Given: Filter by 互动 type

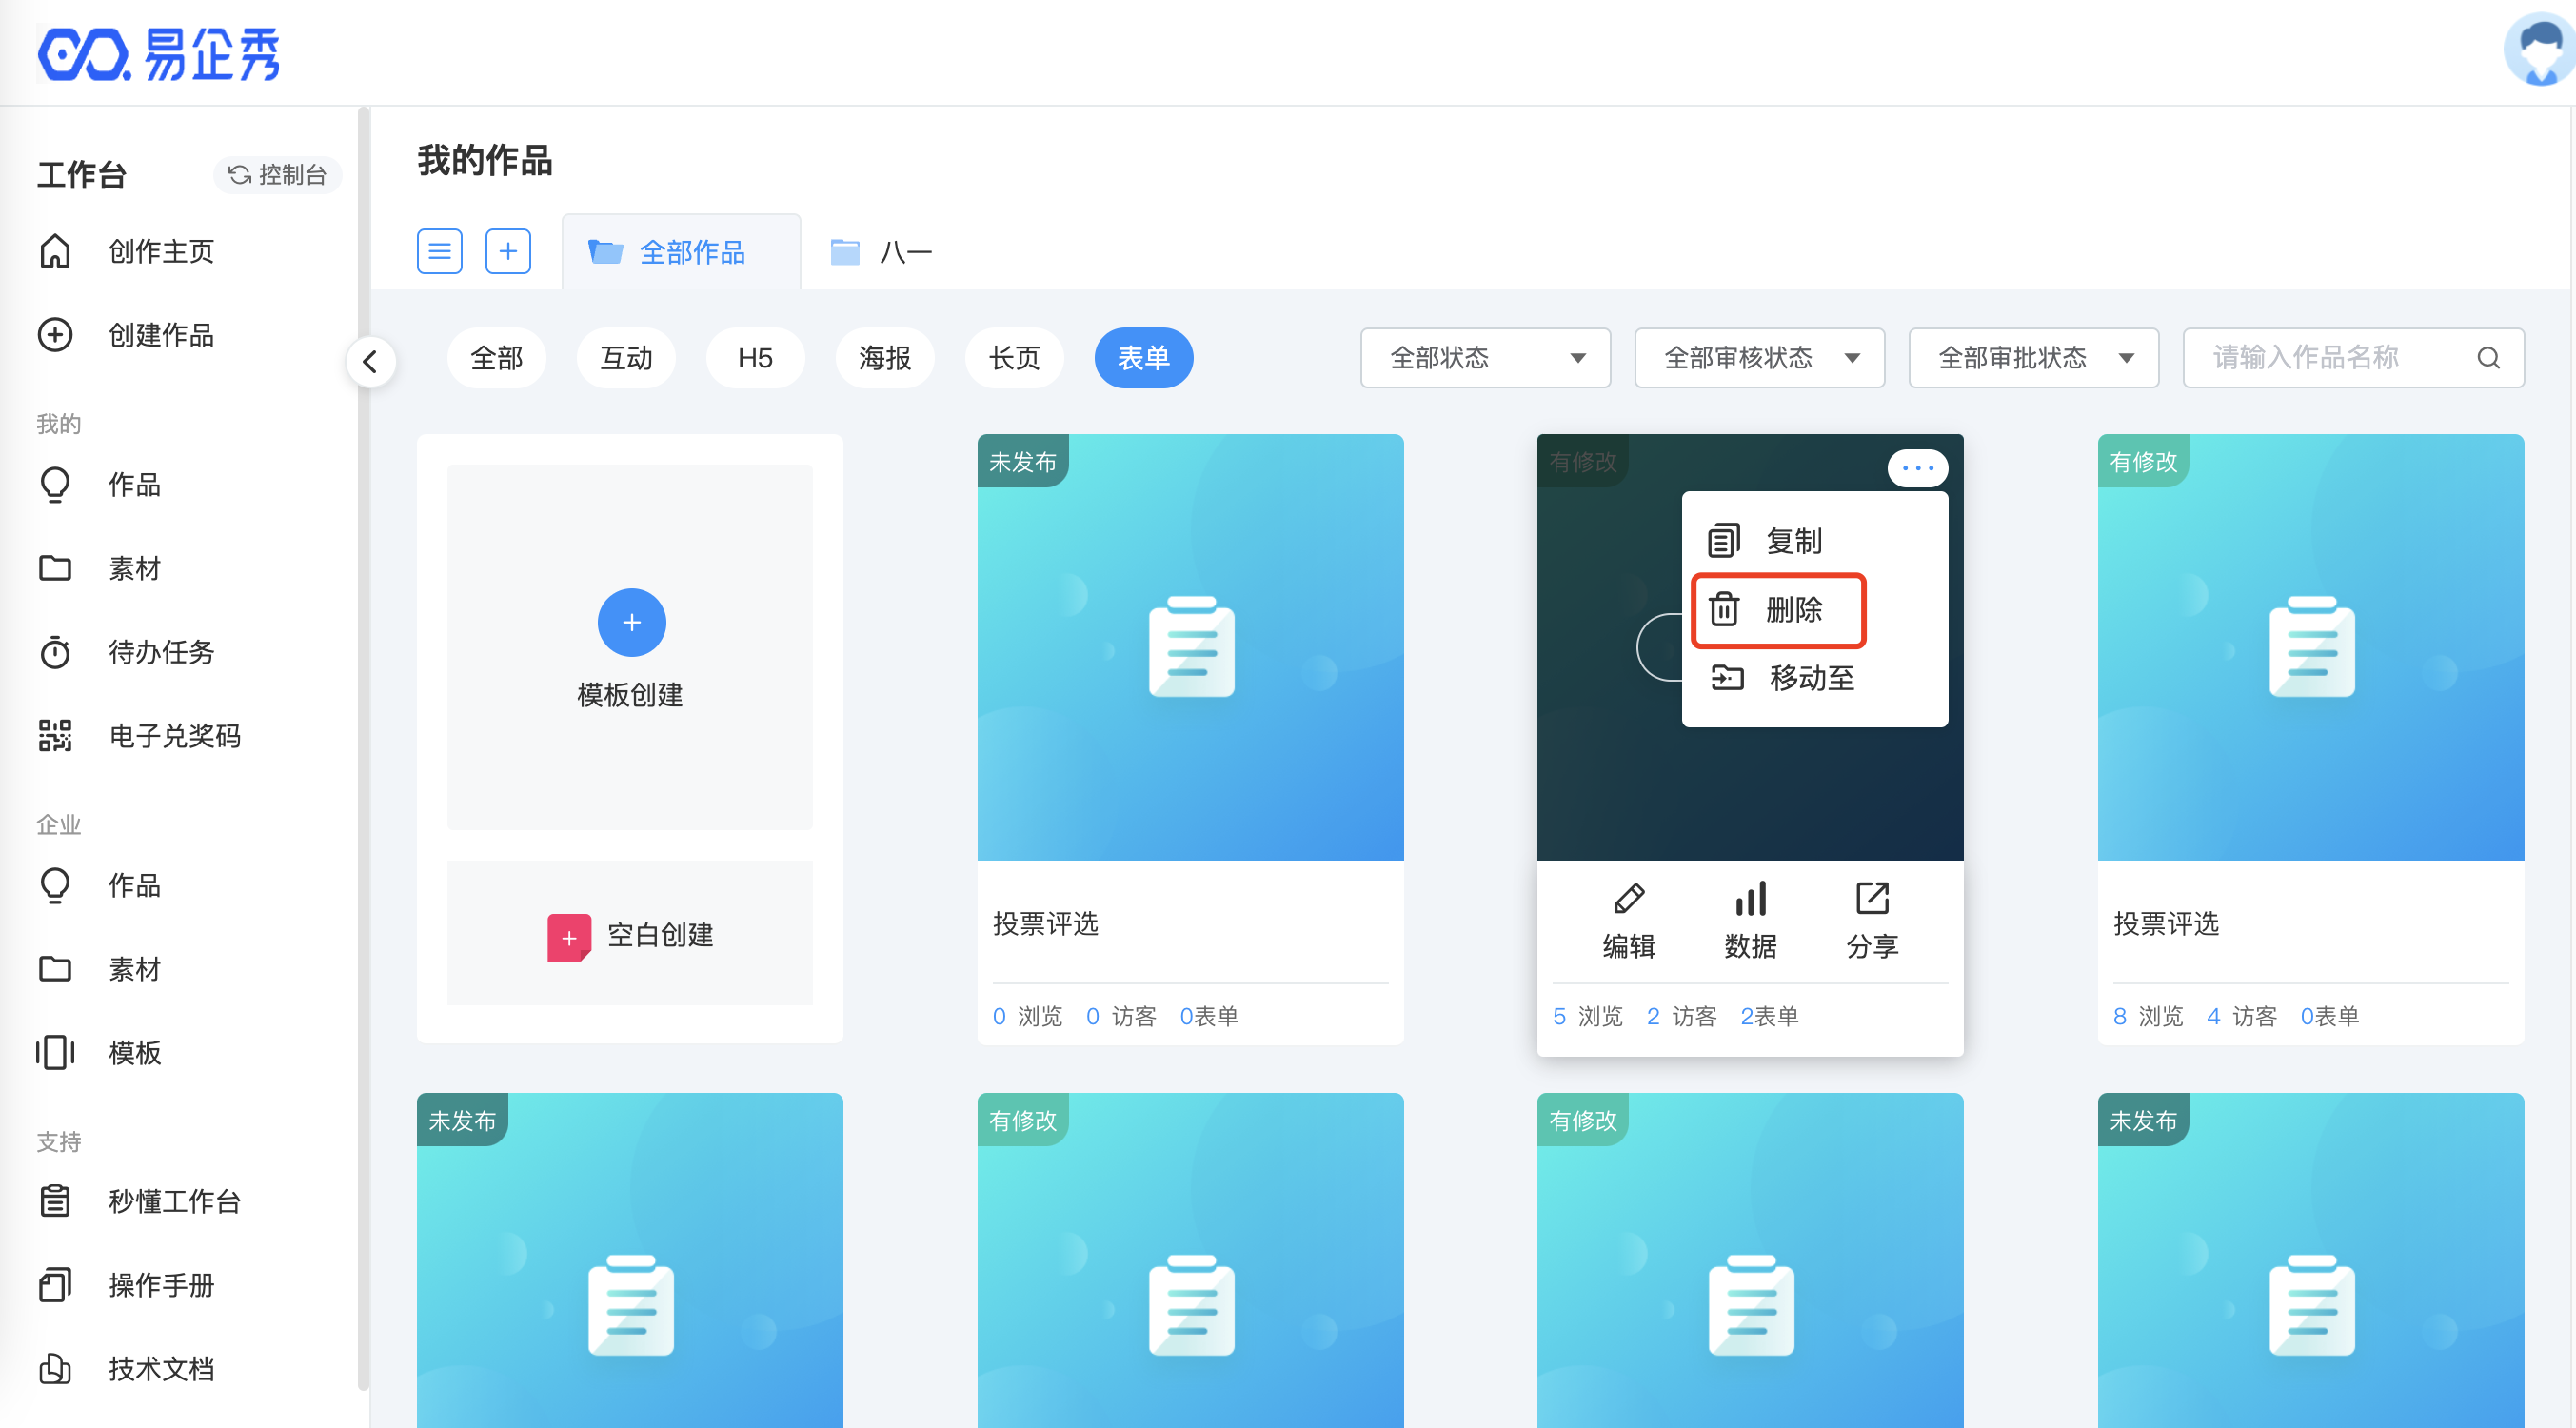Looking at the screenshot, I should coord(626,358).
